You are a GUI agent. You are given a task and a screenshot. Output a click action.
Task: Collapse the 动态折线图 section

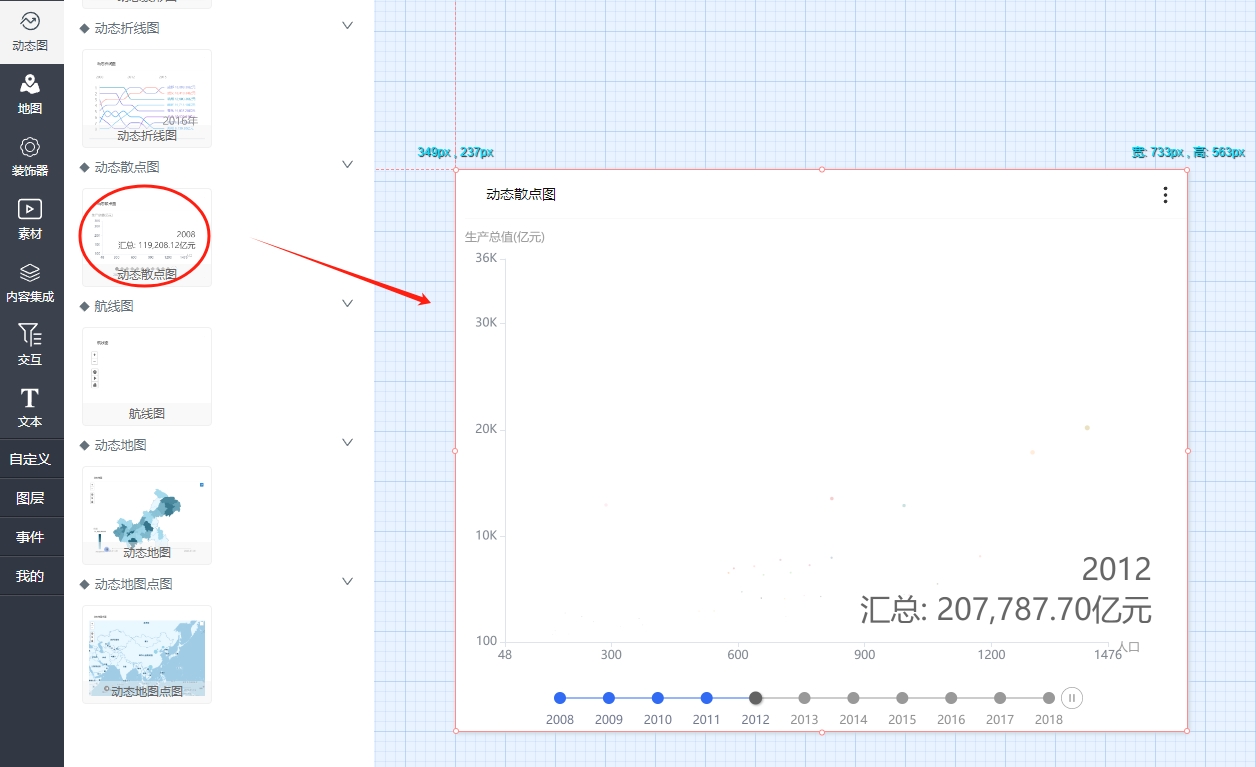[x=347, y=26]
